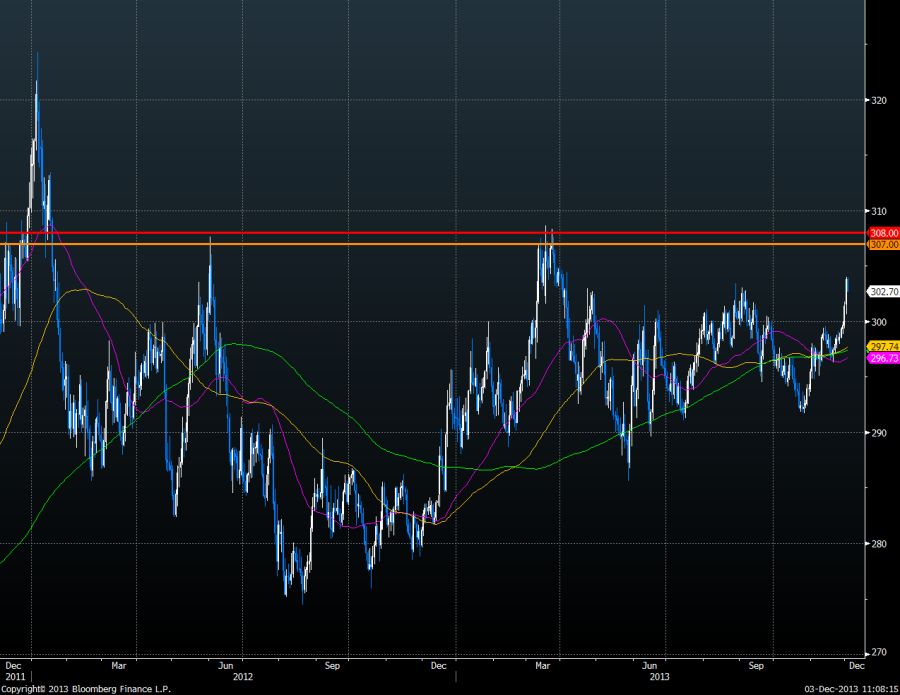Click the latest price bar near 302.70
The image size is (900, 695).
(847, 290)
